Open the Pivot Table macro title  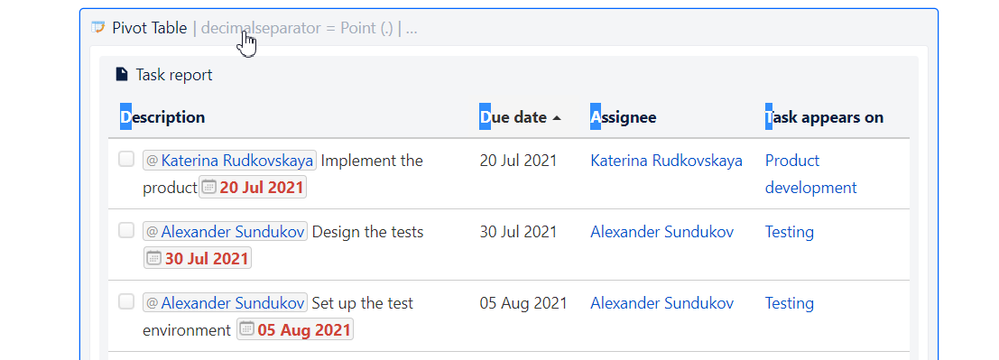(150, 28)
